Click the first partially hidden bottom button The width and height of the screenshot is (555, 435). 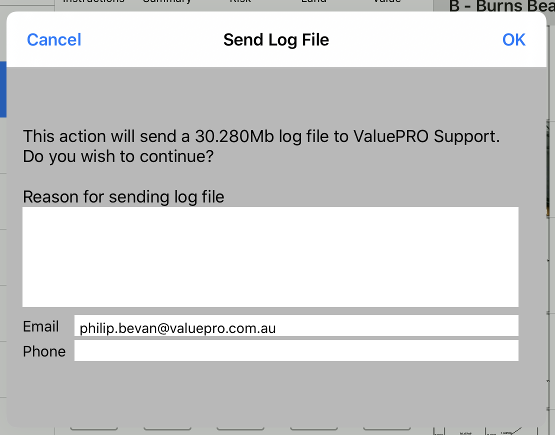94,428
